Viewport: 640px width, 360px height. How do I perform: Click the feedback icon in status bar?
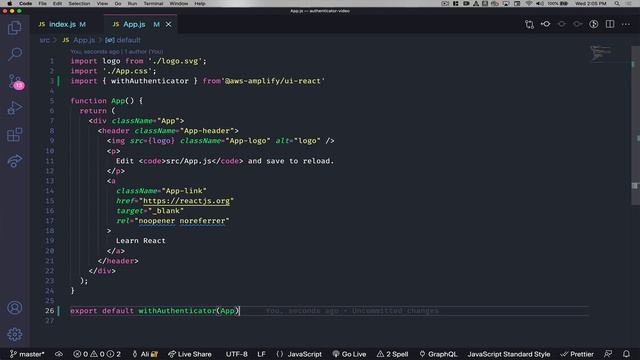608,354
